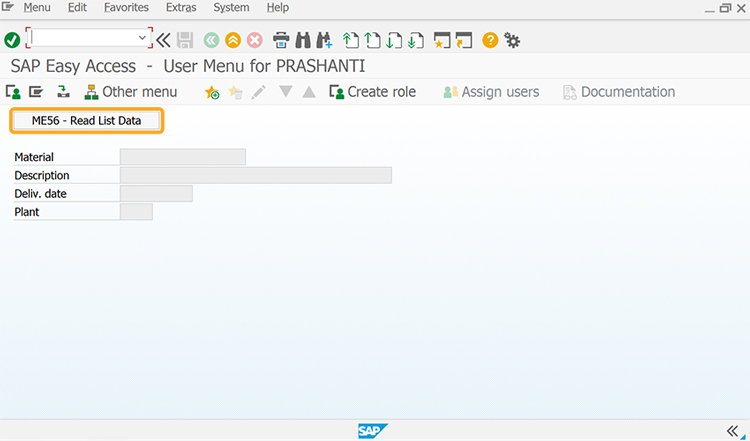Click the green Back icon
The height and width of the screenshot is (441, 750).
tap(211, 40)
